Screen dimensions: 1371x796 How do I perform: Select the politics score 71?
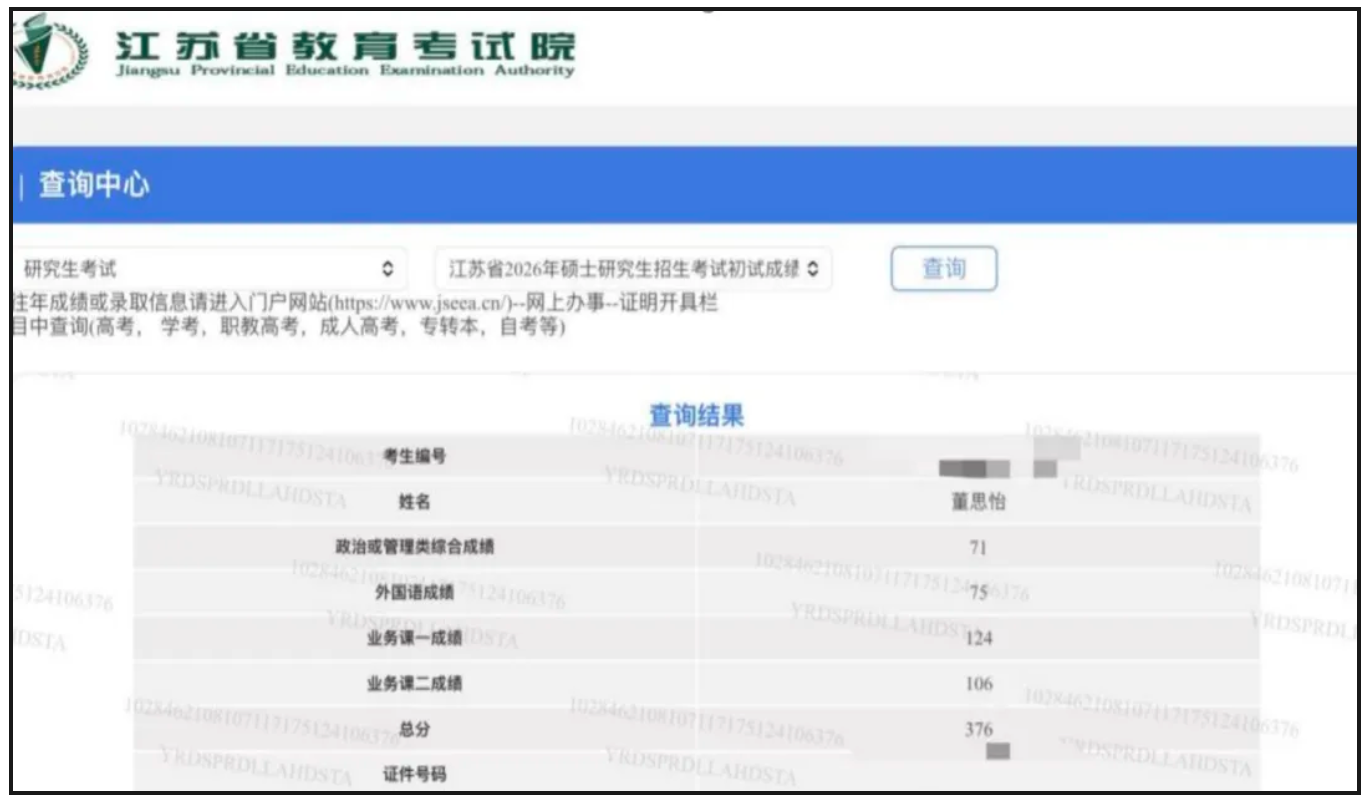click(x=978, y=547)
